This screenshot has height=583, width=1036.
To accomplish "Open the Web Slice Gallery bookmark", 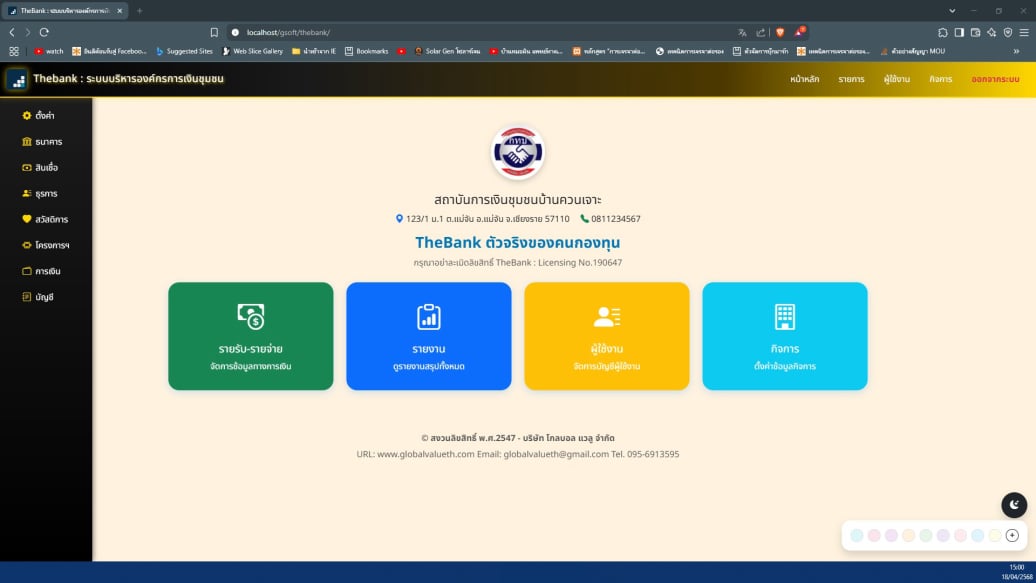I will tap(252, 51).
